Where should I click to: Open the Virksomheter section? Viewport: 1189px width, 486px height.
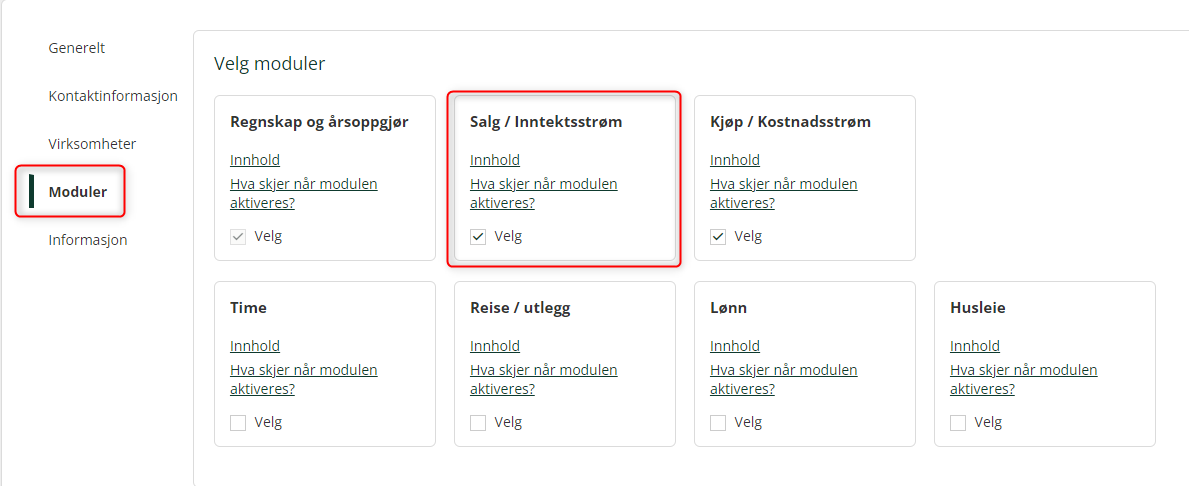[x=93, y=144]
